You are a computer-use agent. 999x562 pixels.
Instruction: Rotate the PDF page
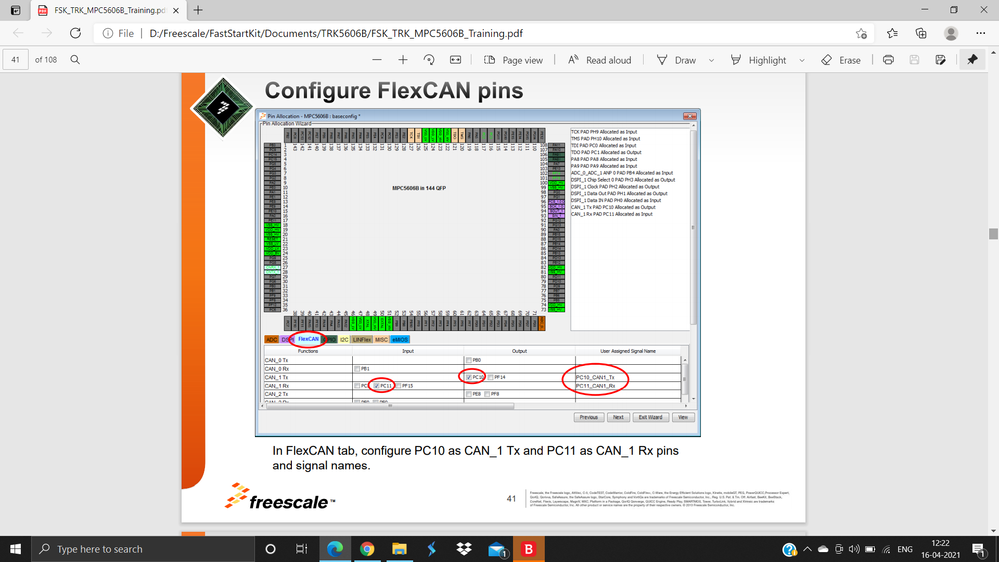point(429,59)
